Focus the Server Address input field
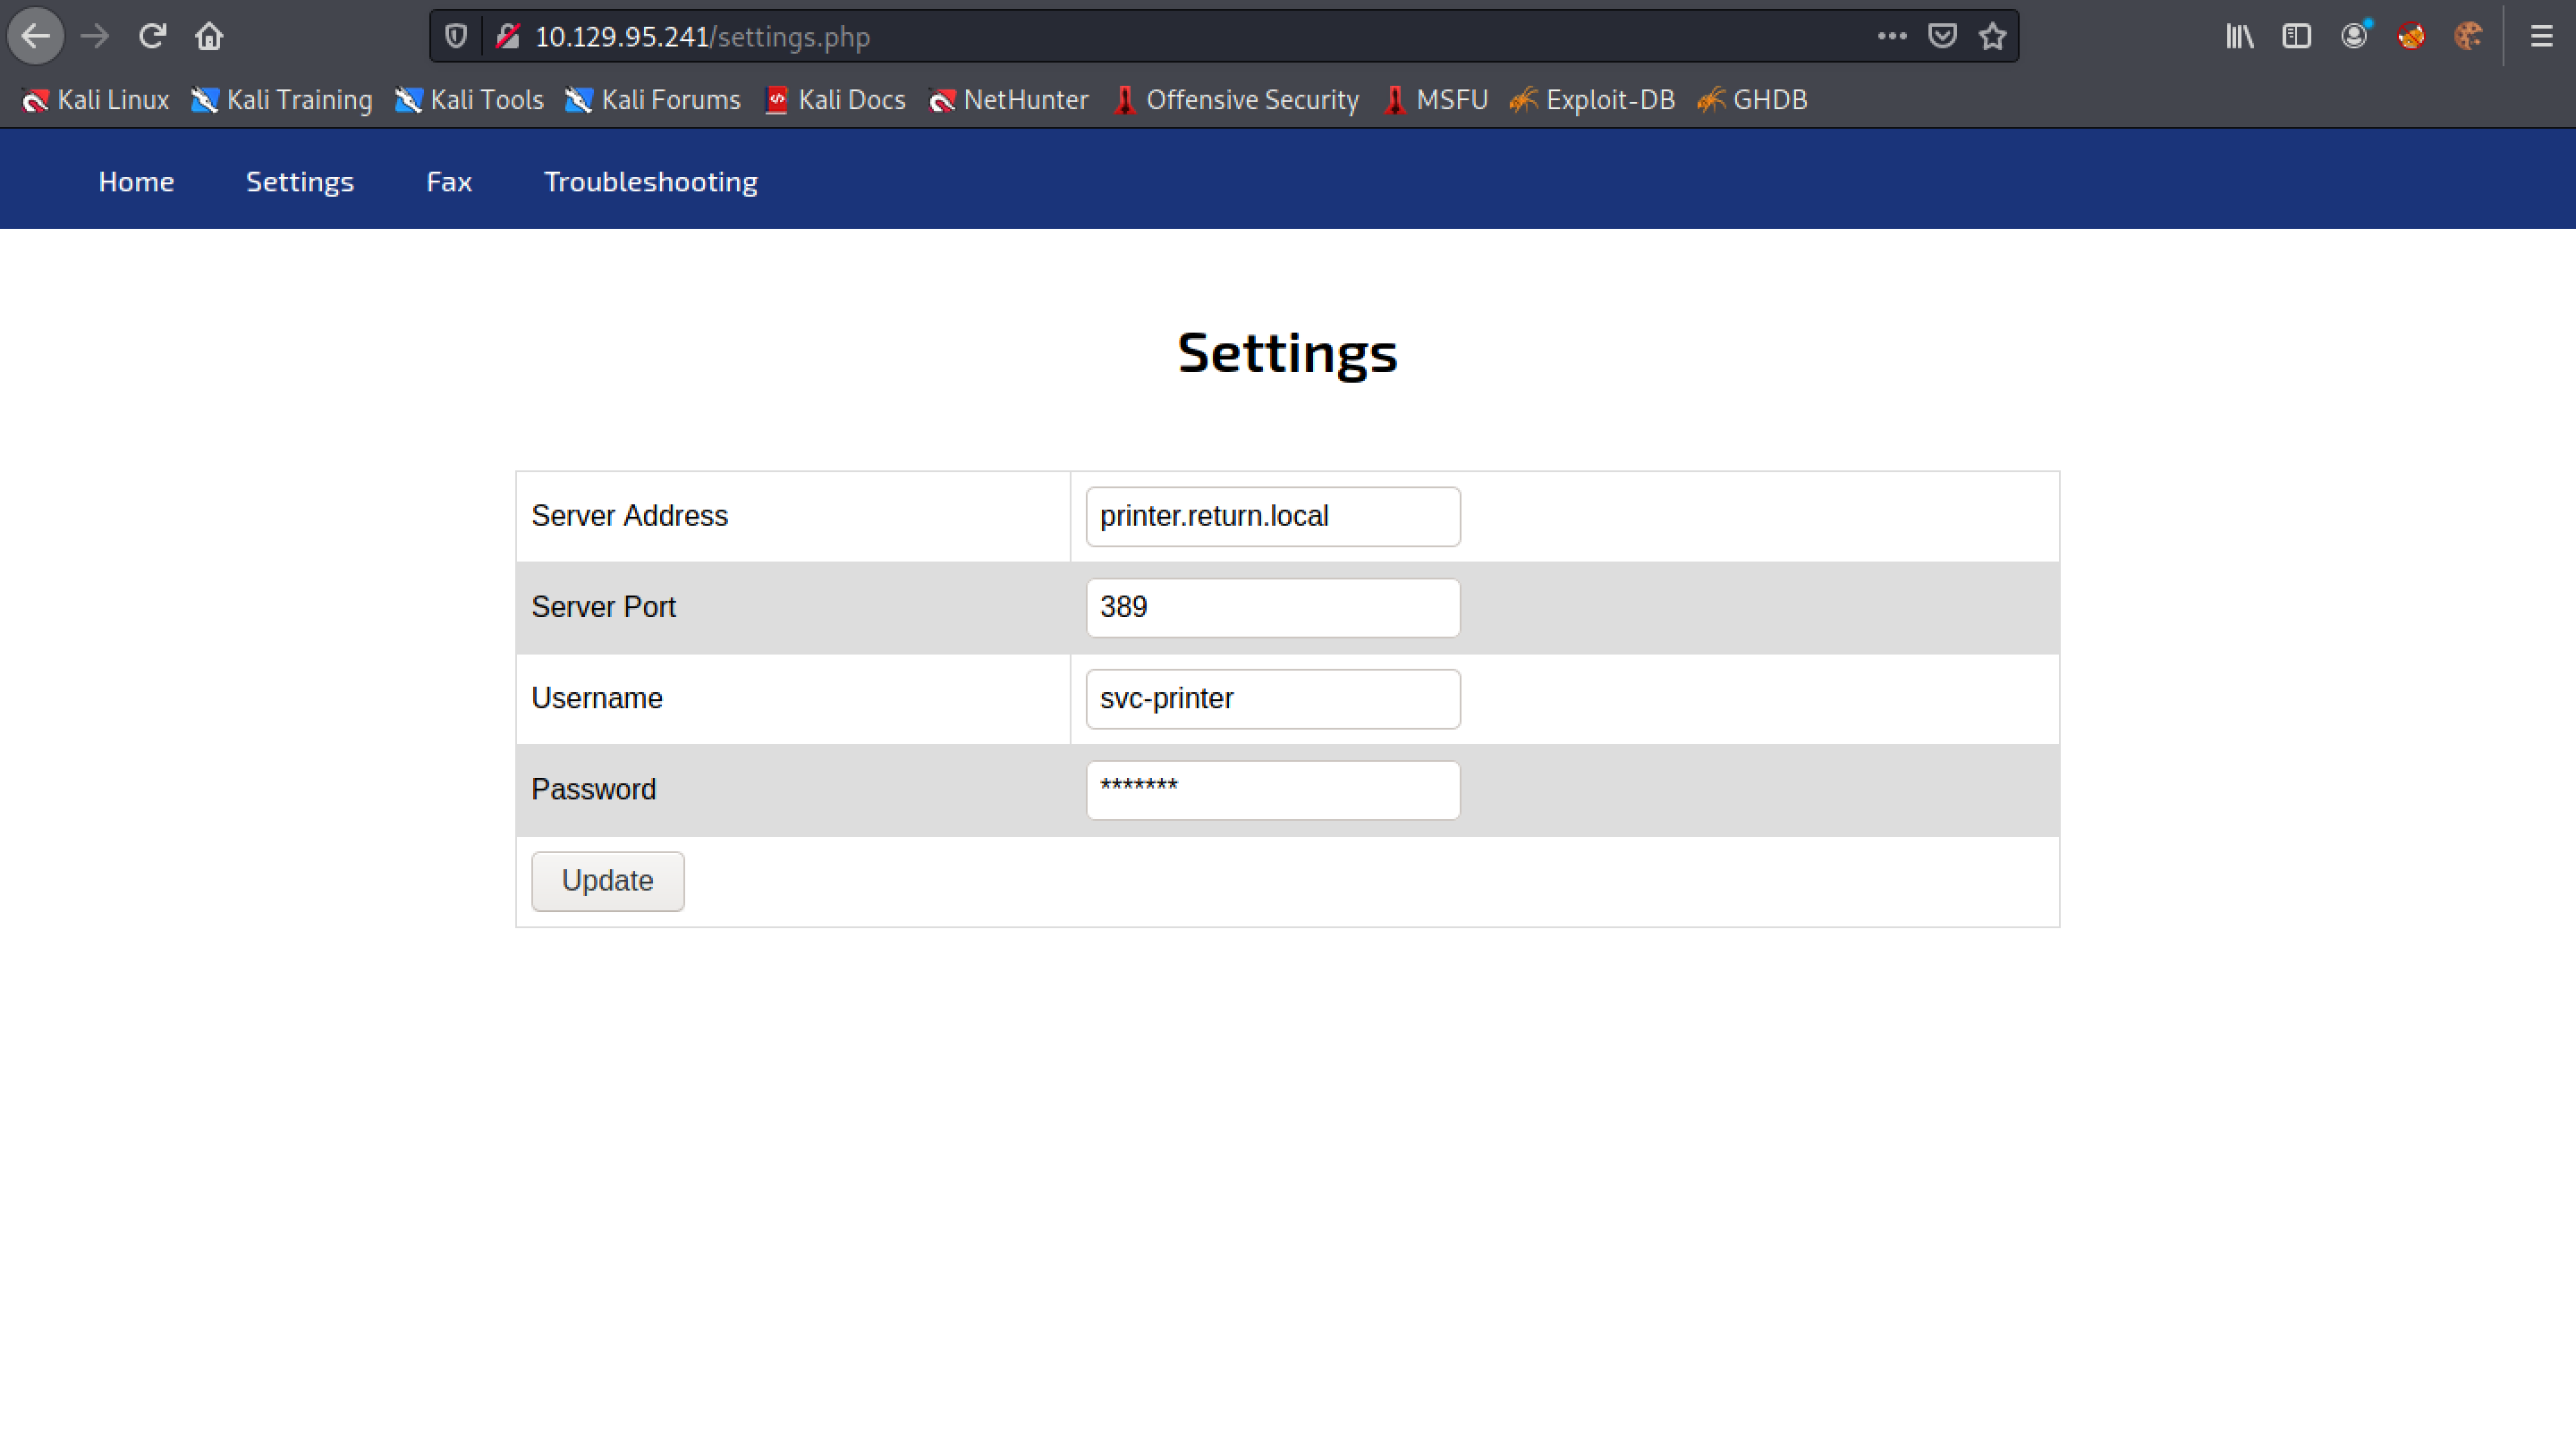 (x=1273, y=516)
